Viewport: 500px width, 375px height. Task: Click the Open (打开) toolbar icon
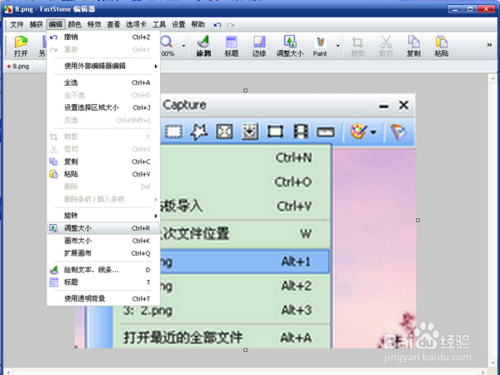click(x=21, y=46)
